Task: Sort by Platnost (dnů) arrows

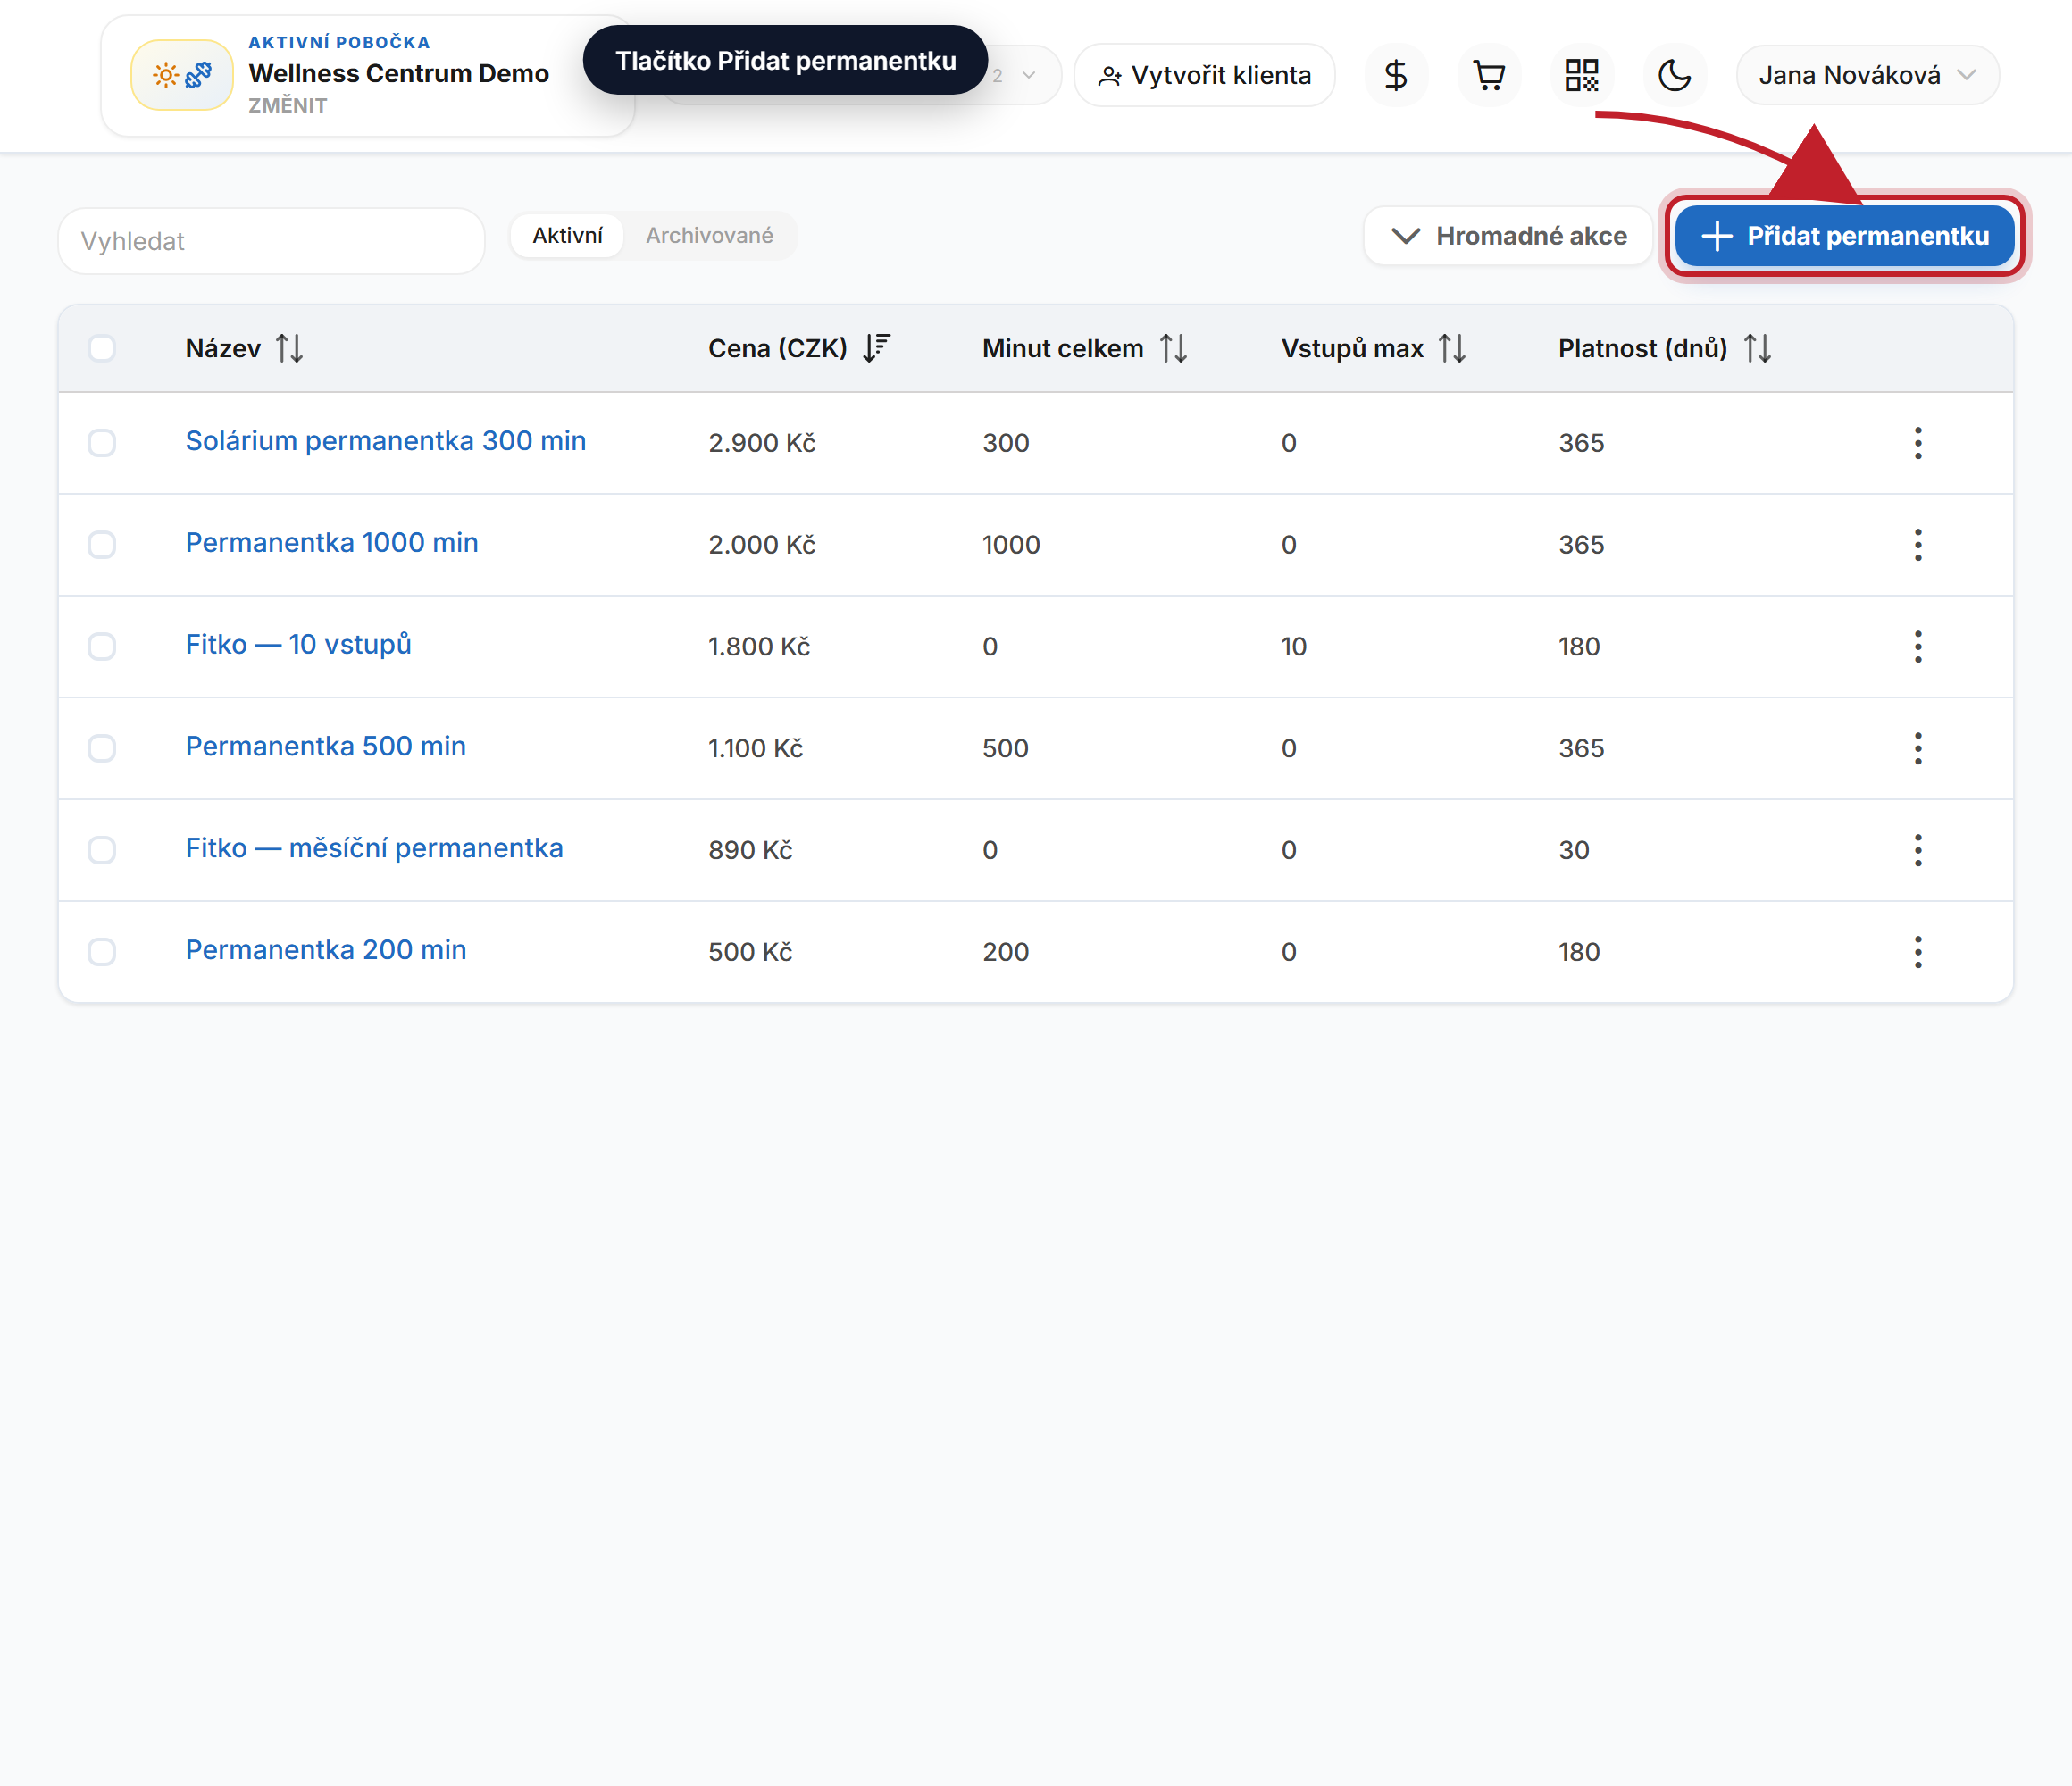Action: [x=1757, y=348]
